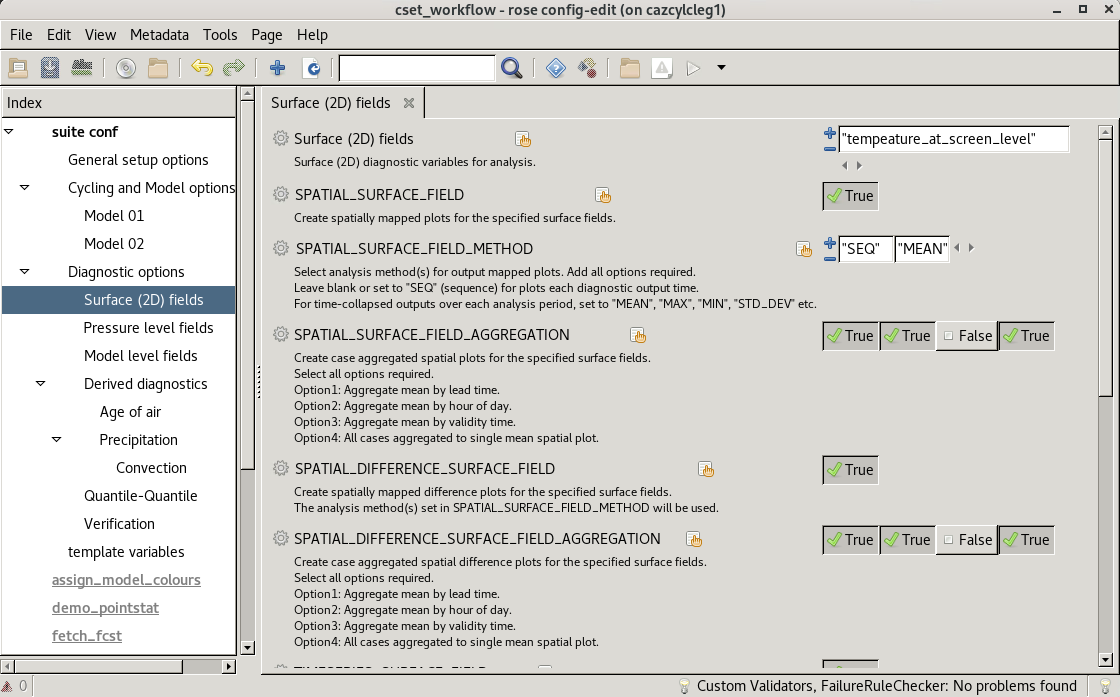Open assign_model_colours link in index

tap(126, 580)
